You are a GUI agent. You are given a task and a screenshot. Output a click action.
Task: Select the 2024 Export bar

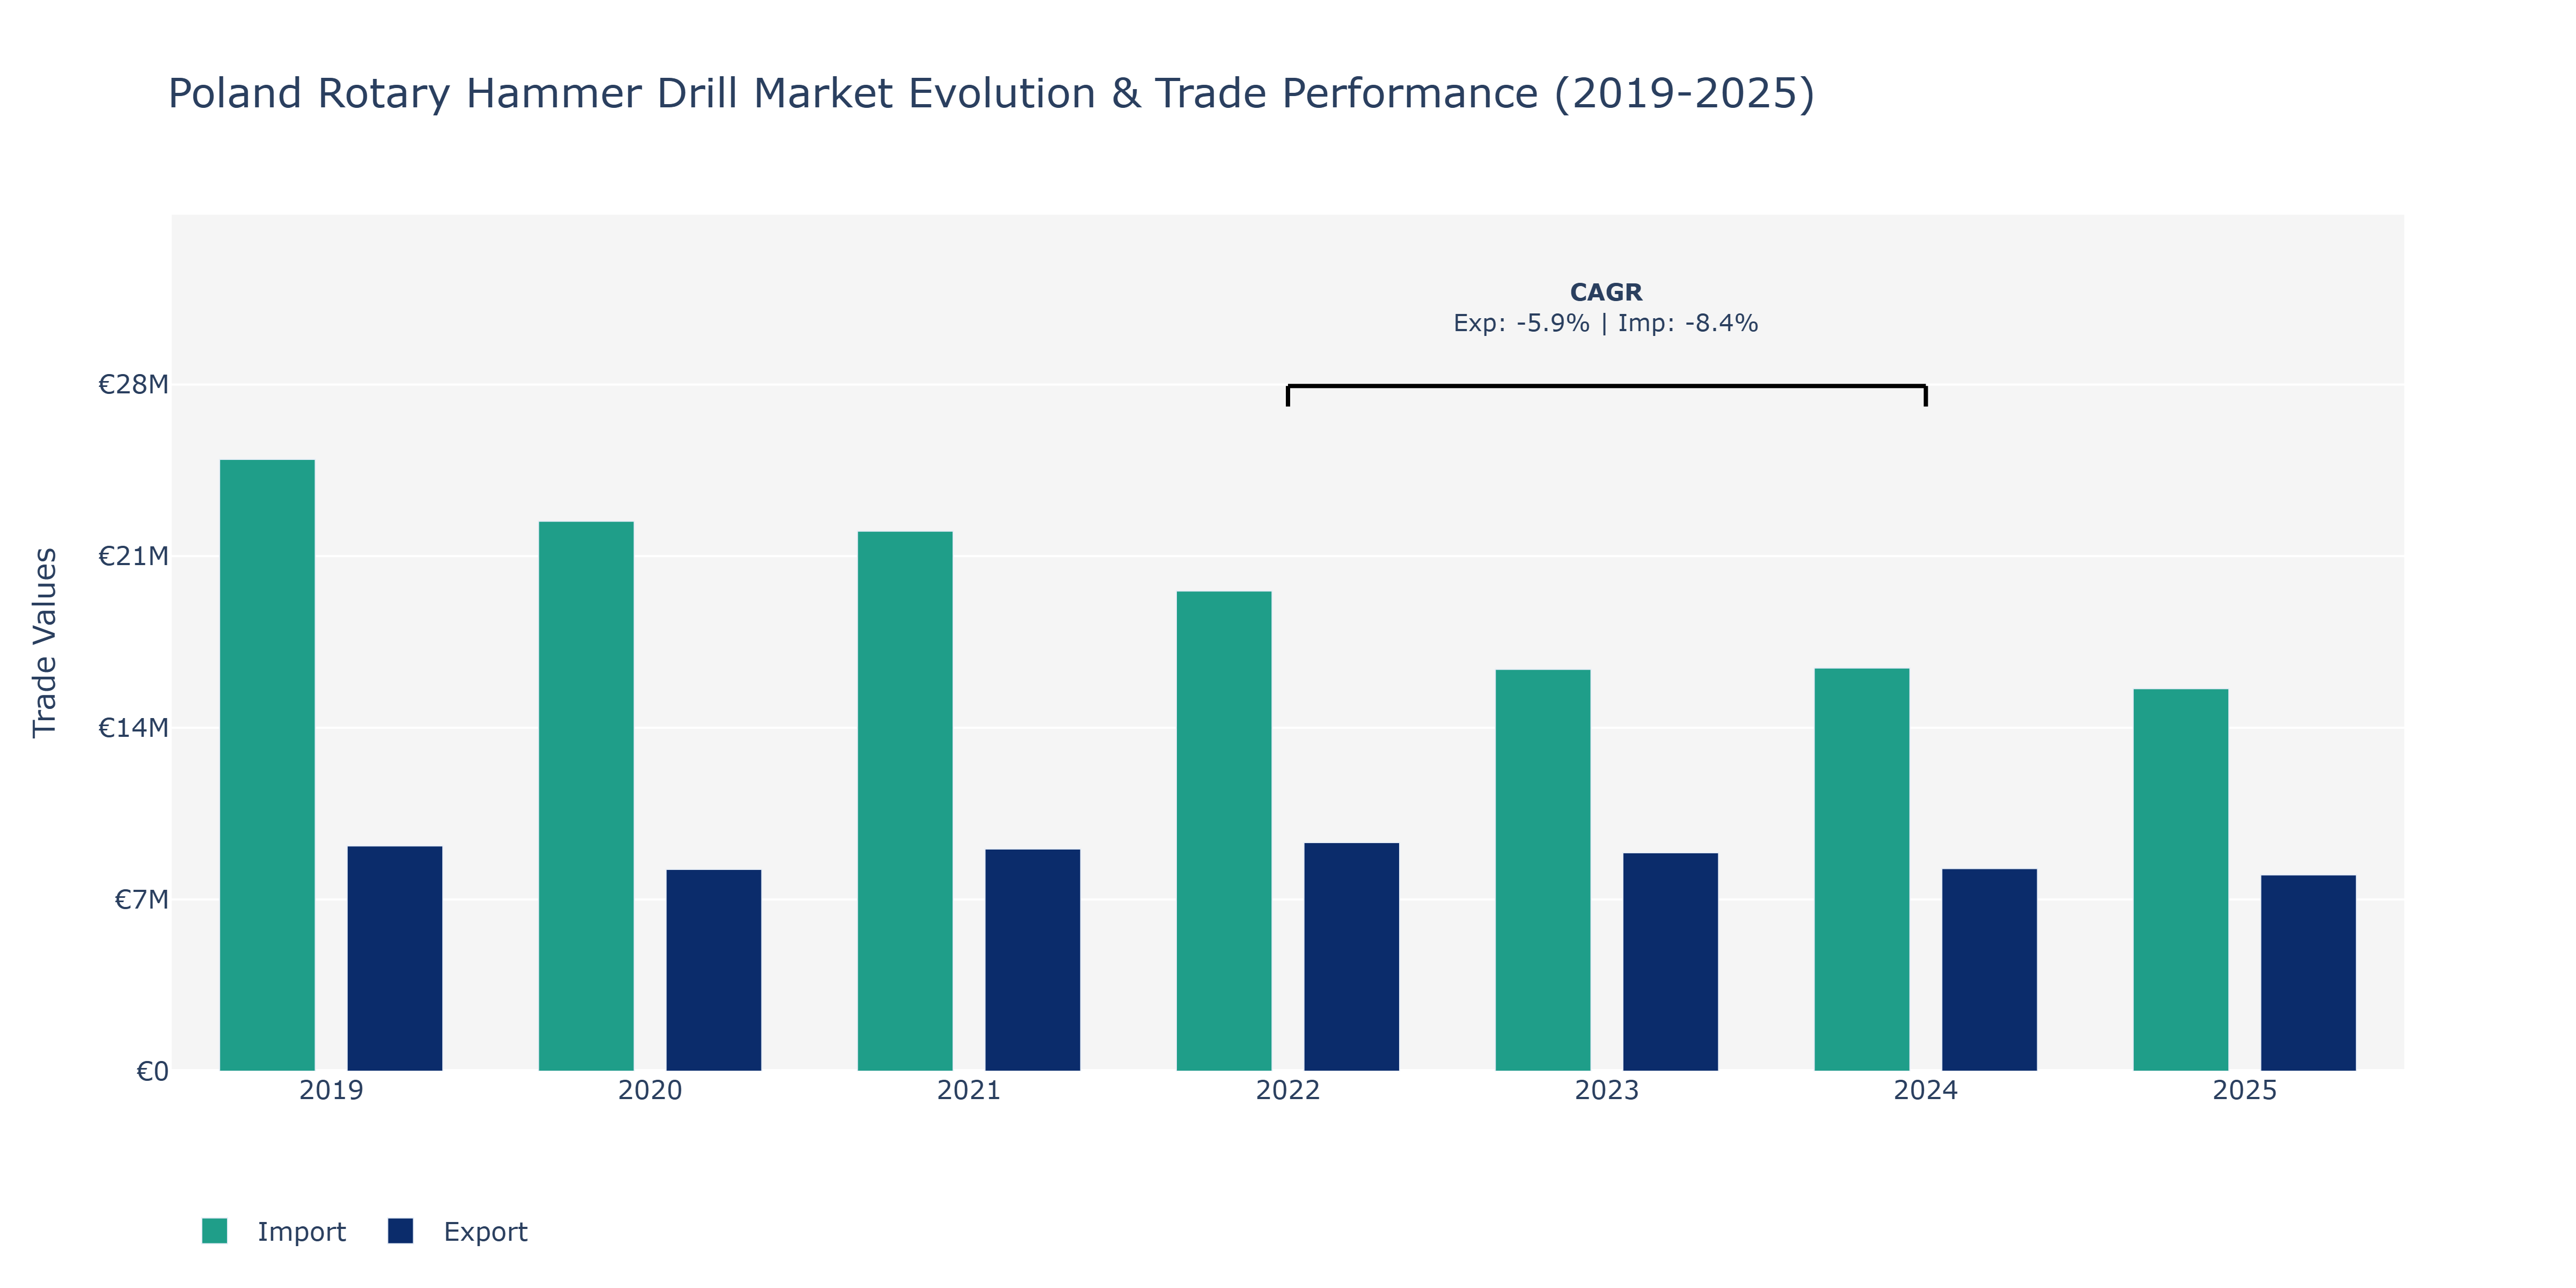(1990, 970)
